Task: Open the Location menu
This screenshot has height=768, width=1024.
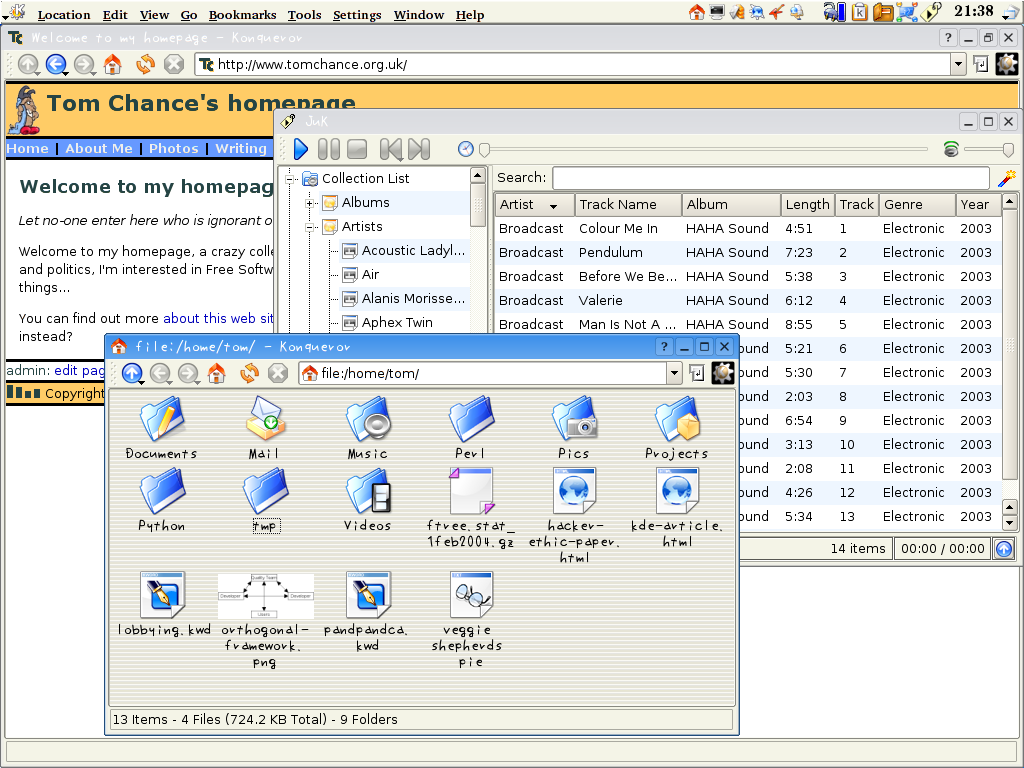Action: coord(64,14)
